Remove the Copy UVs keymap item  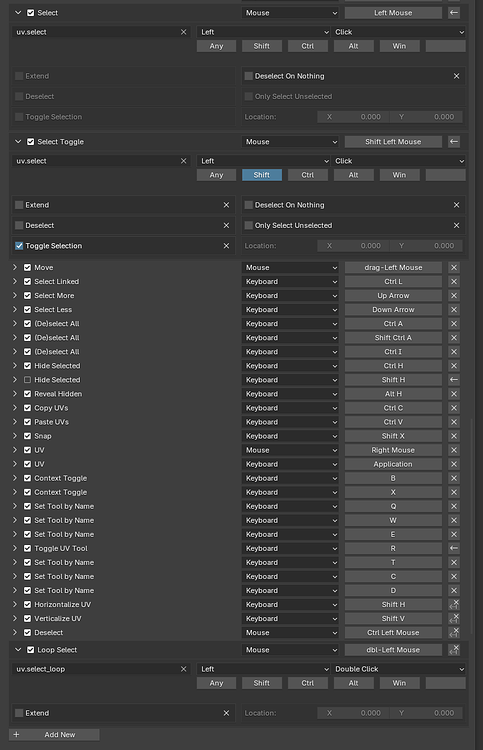tap(454, 408)
